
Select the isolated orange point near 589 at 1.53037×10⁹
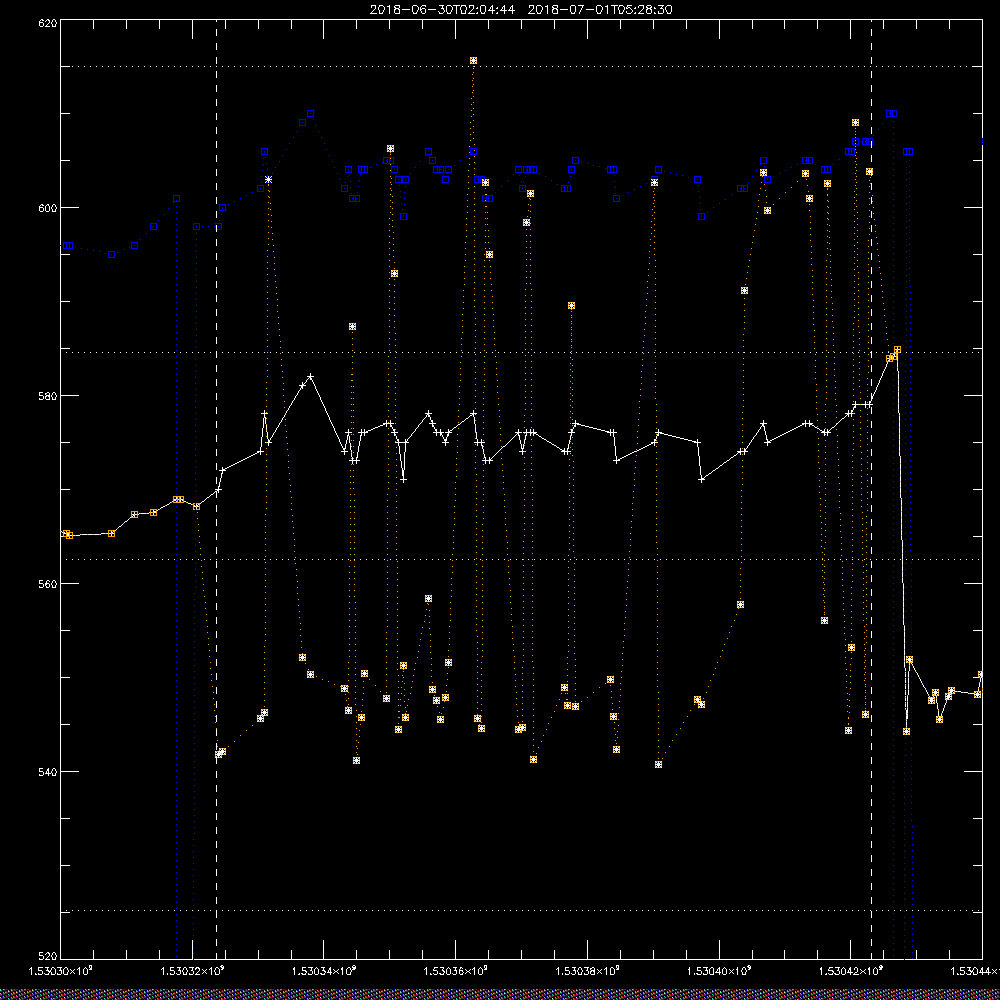tap(571, 306)
